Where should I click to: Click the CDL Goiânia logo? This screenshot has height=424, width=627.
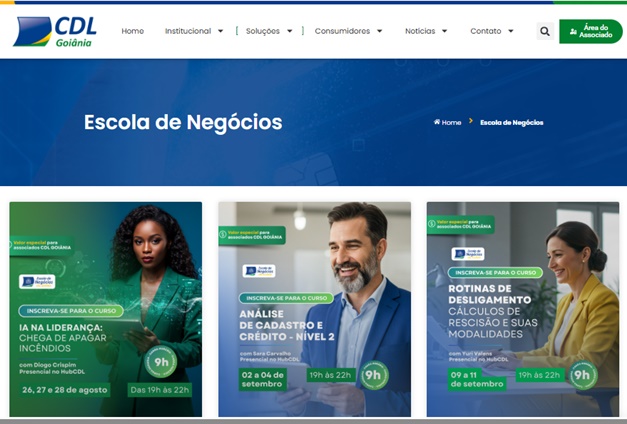click(55, 31)
